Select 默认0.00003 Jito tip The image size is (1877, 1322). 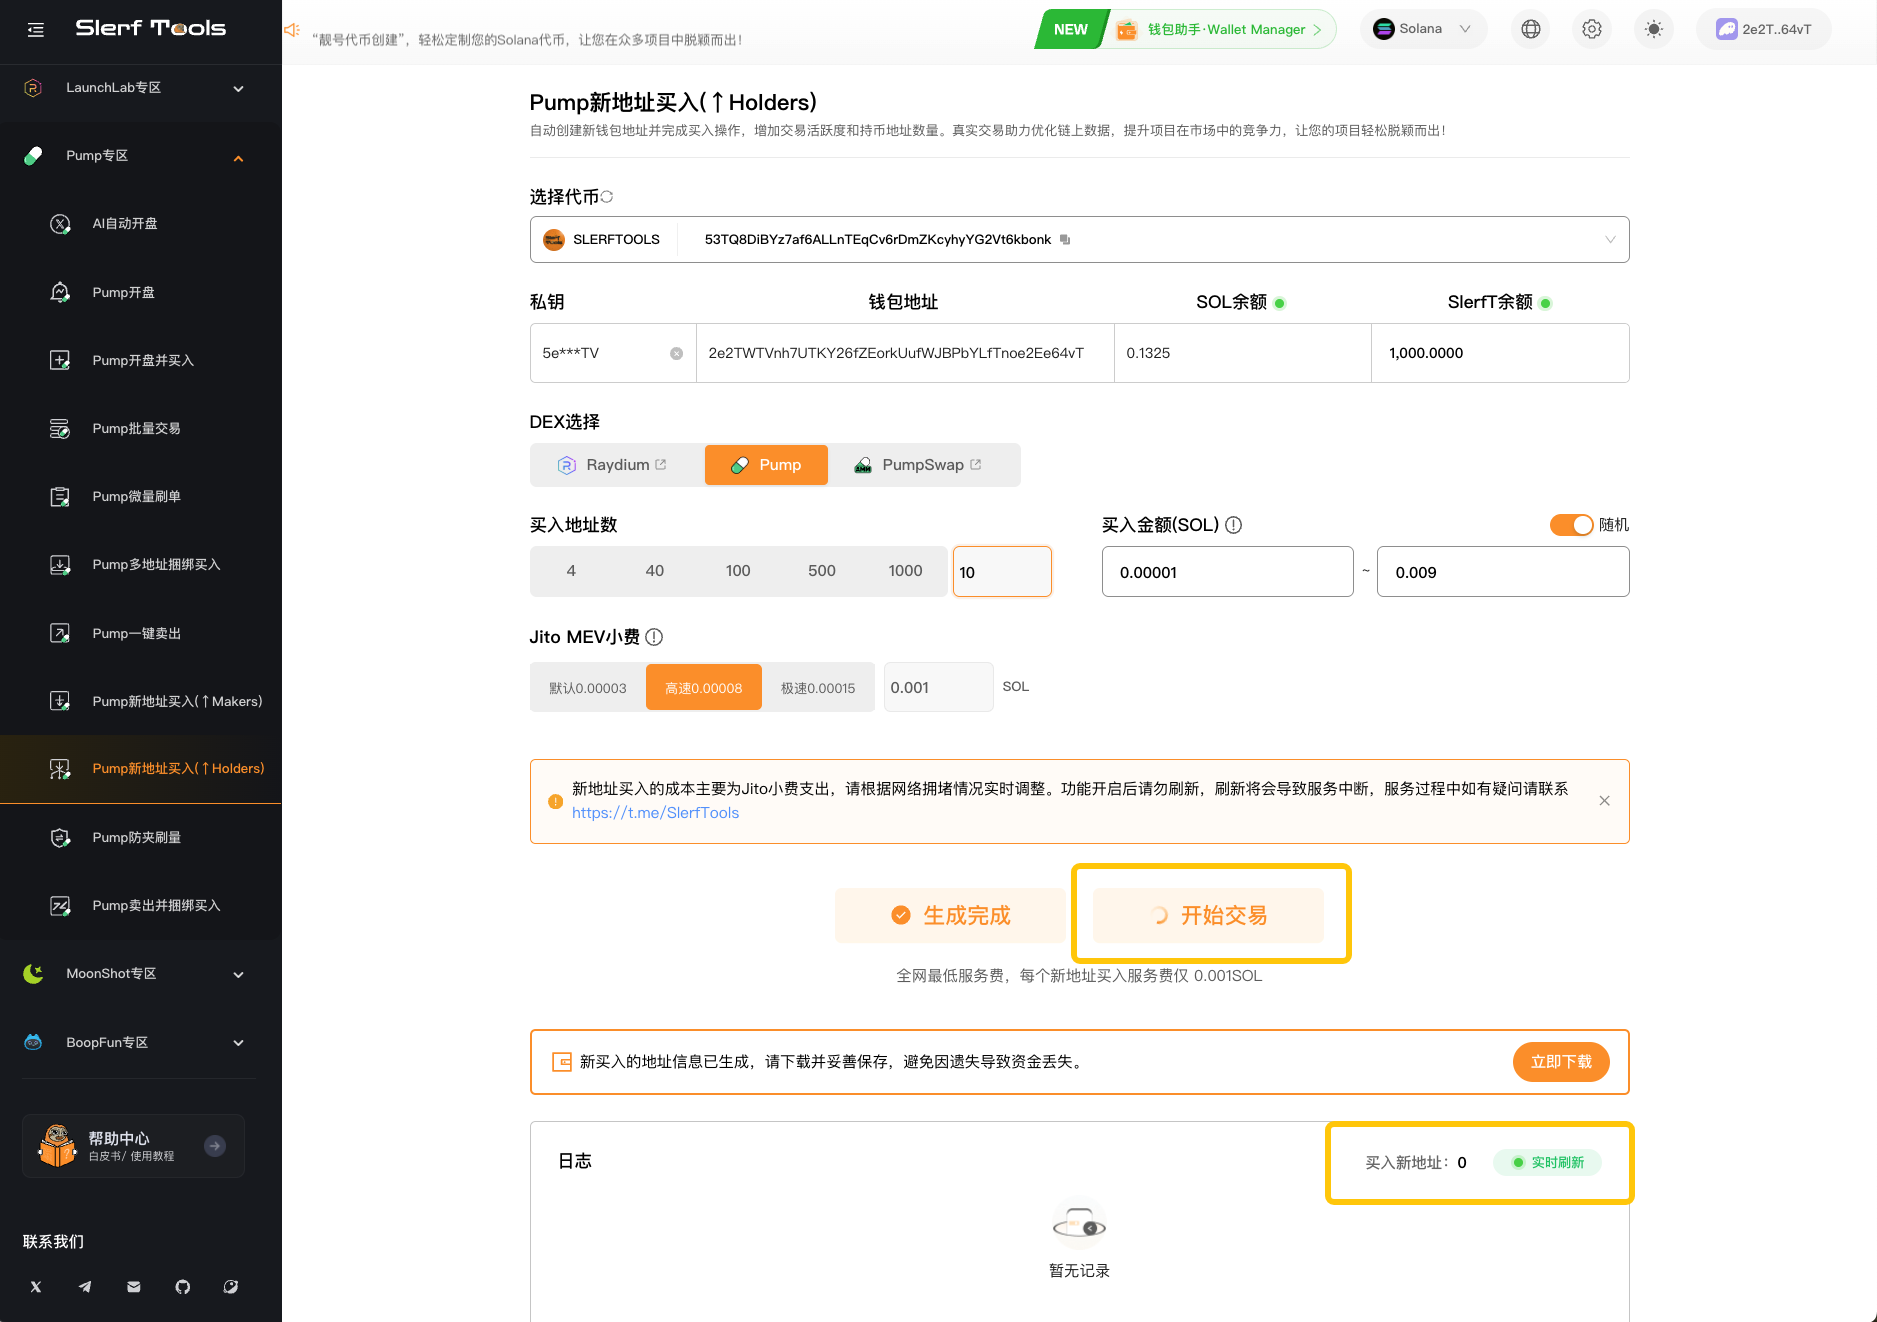(588, 688)
